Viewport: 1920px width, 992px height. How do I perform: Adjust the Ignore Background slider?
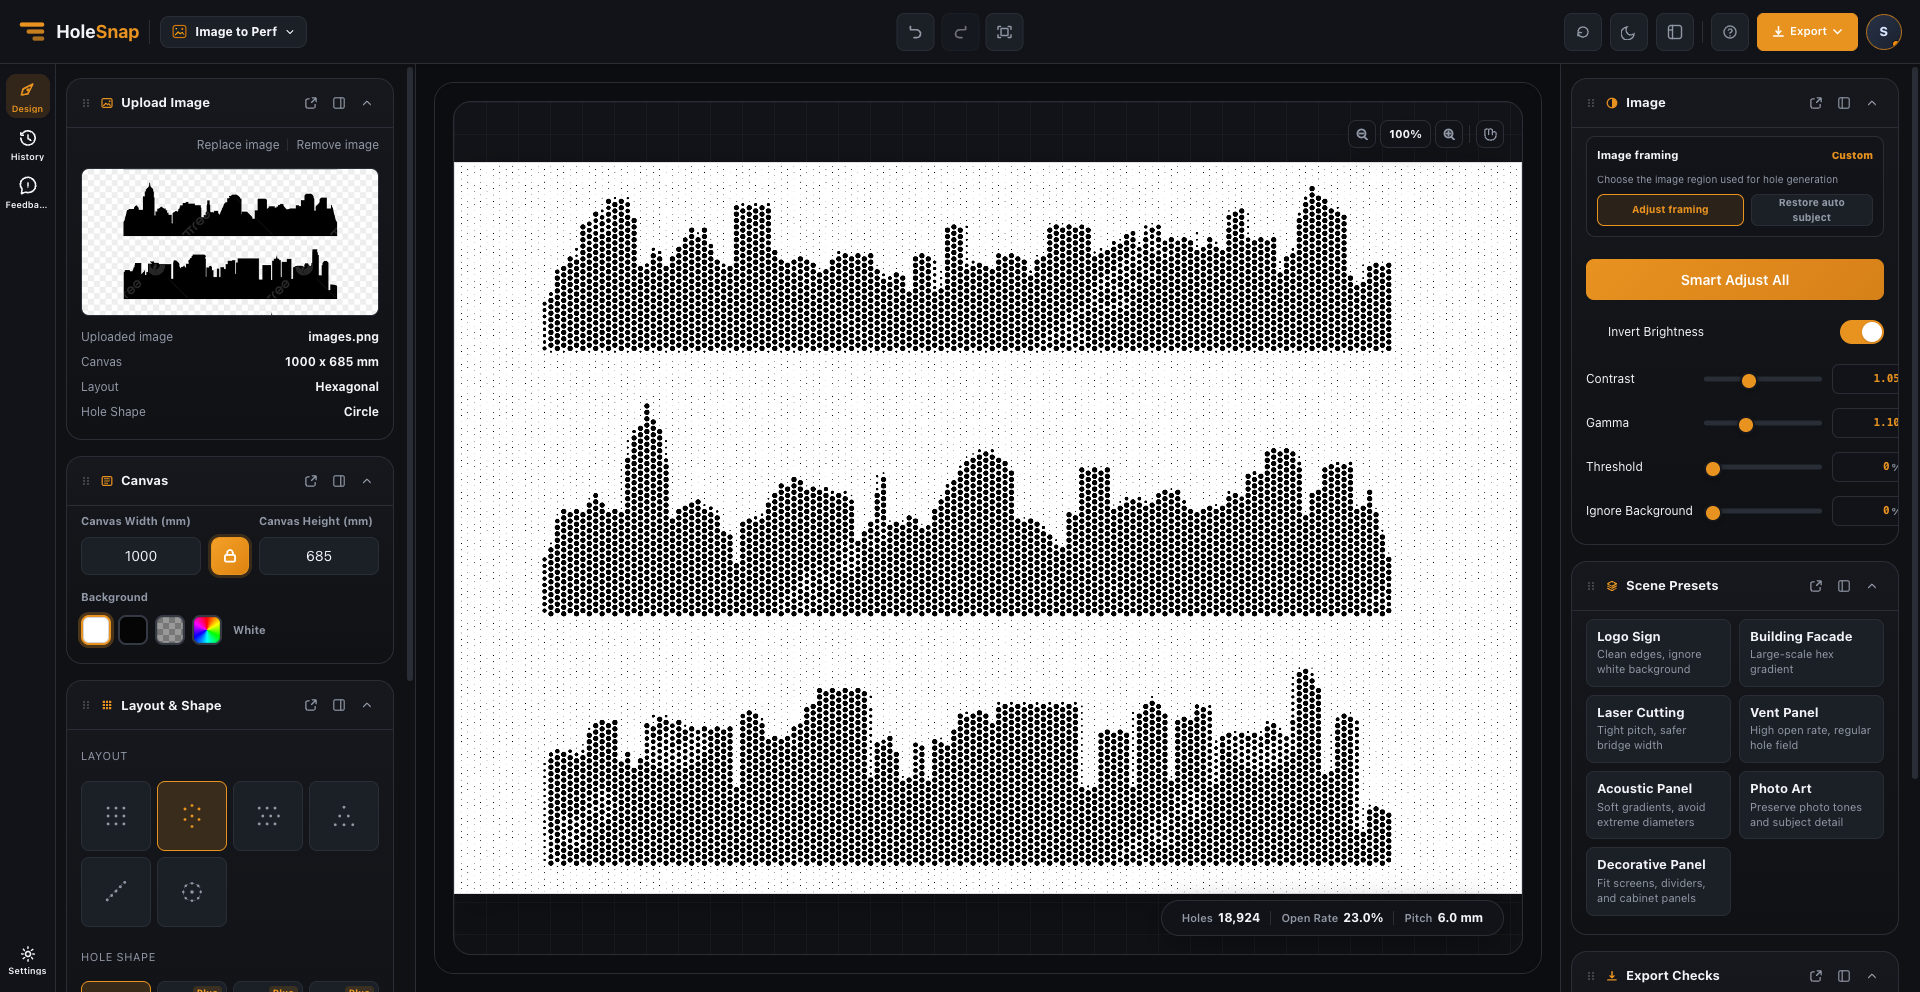1762,512
